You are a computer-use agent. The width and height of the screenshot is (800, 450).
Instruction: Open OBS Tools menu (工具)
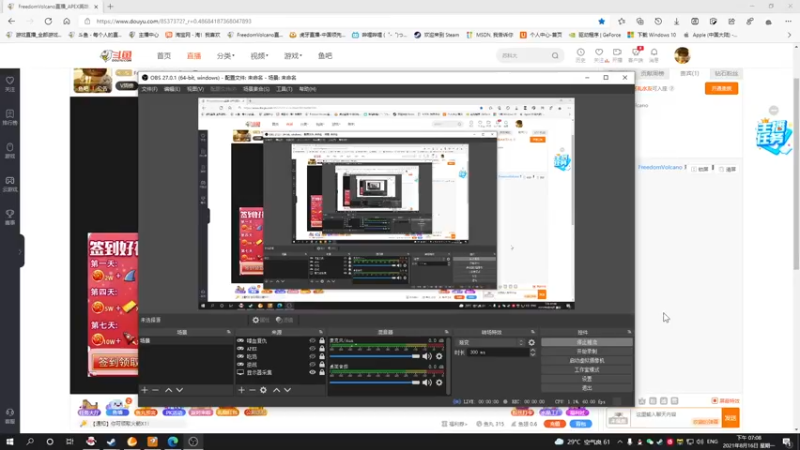pos(284,89)
